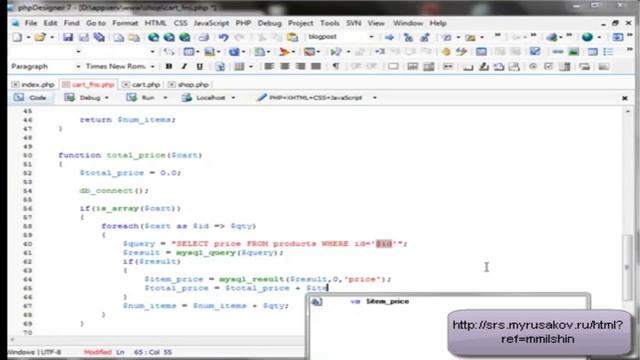Align text left
Viewport: 640px width, 360px height.
(x=269, y=66)
